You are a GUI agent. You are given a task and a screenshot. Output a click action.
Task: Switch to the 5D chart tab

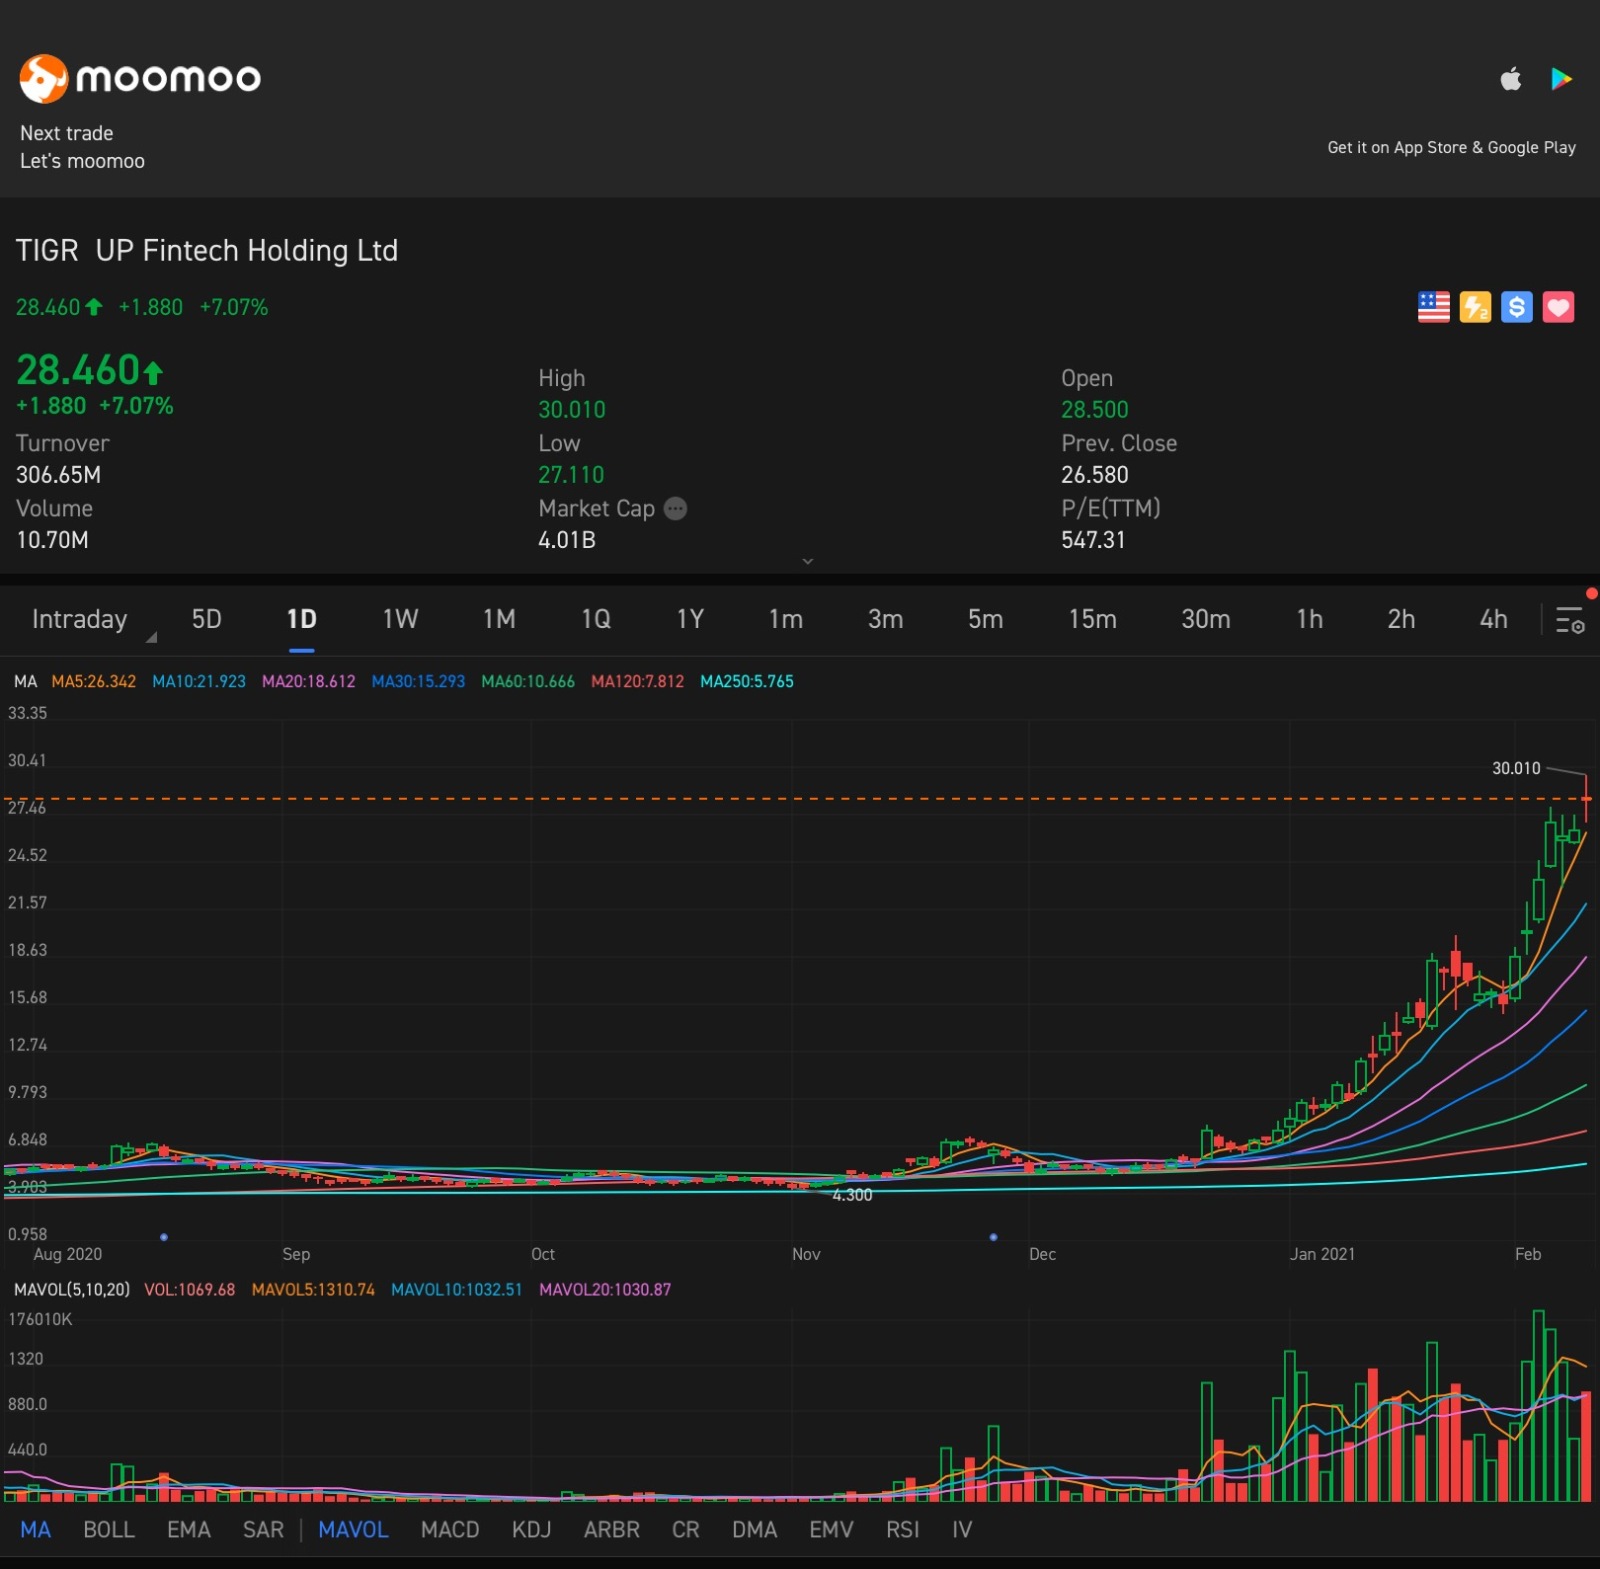[x=206, y=619]
